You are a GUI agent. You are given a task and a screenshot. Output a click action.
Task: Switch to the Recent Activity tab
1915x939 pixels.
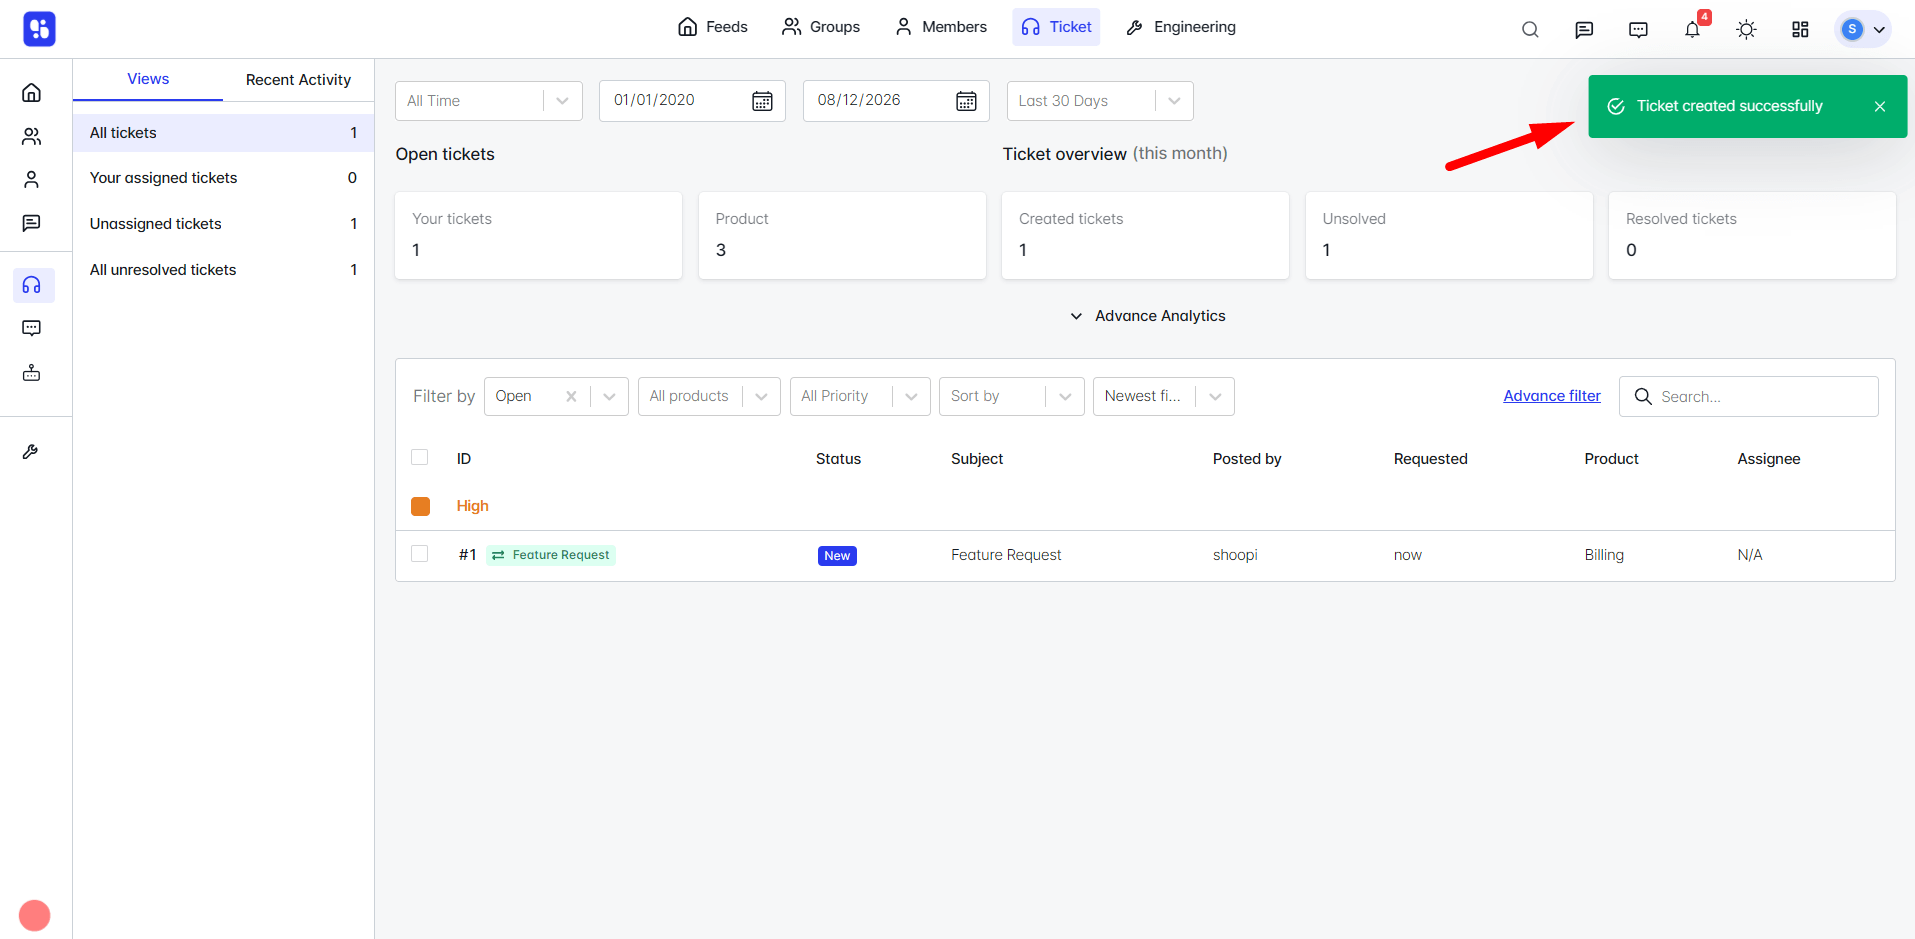298,80
